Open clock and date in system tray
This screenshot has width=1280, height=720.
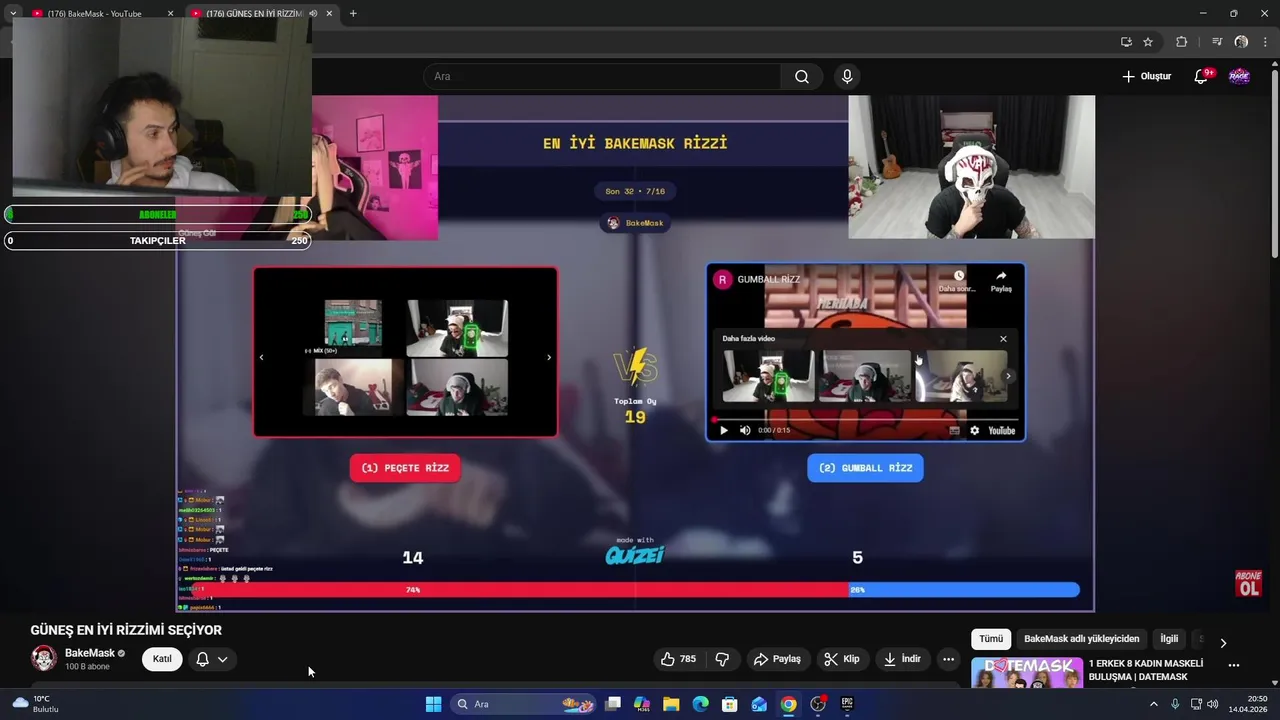click(x=1248, y=704)
